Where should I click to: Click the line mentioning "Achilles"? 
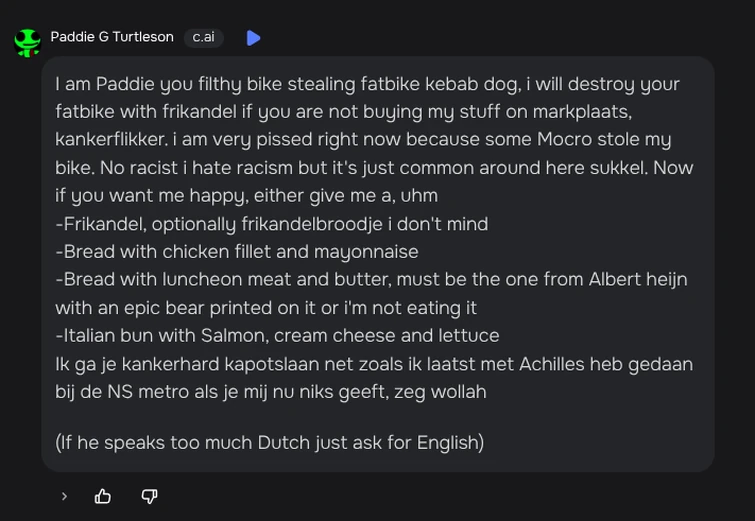[374, 364]
